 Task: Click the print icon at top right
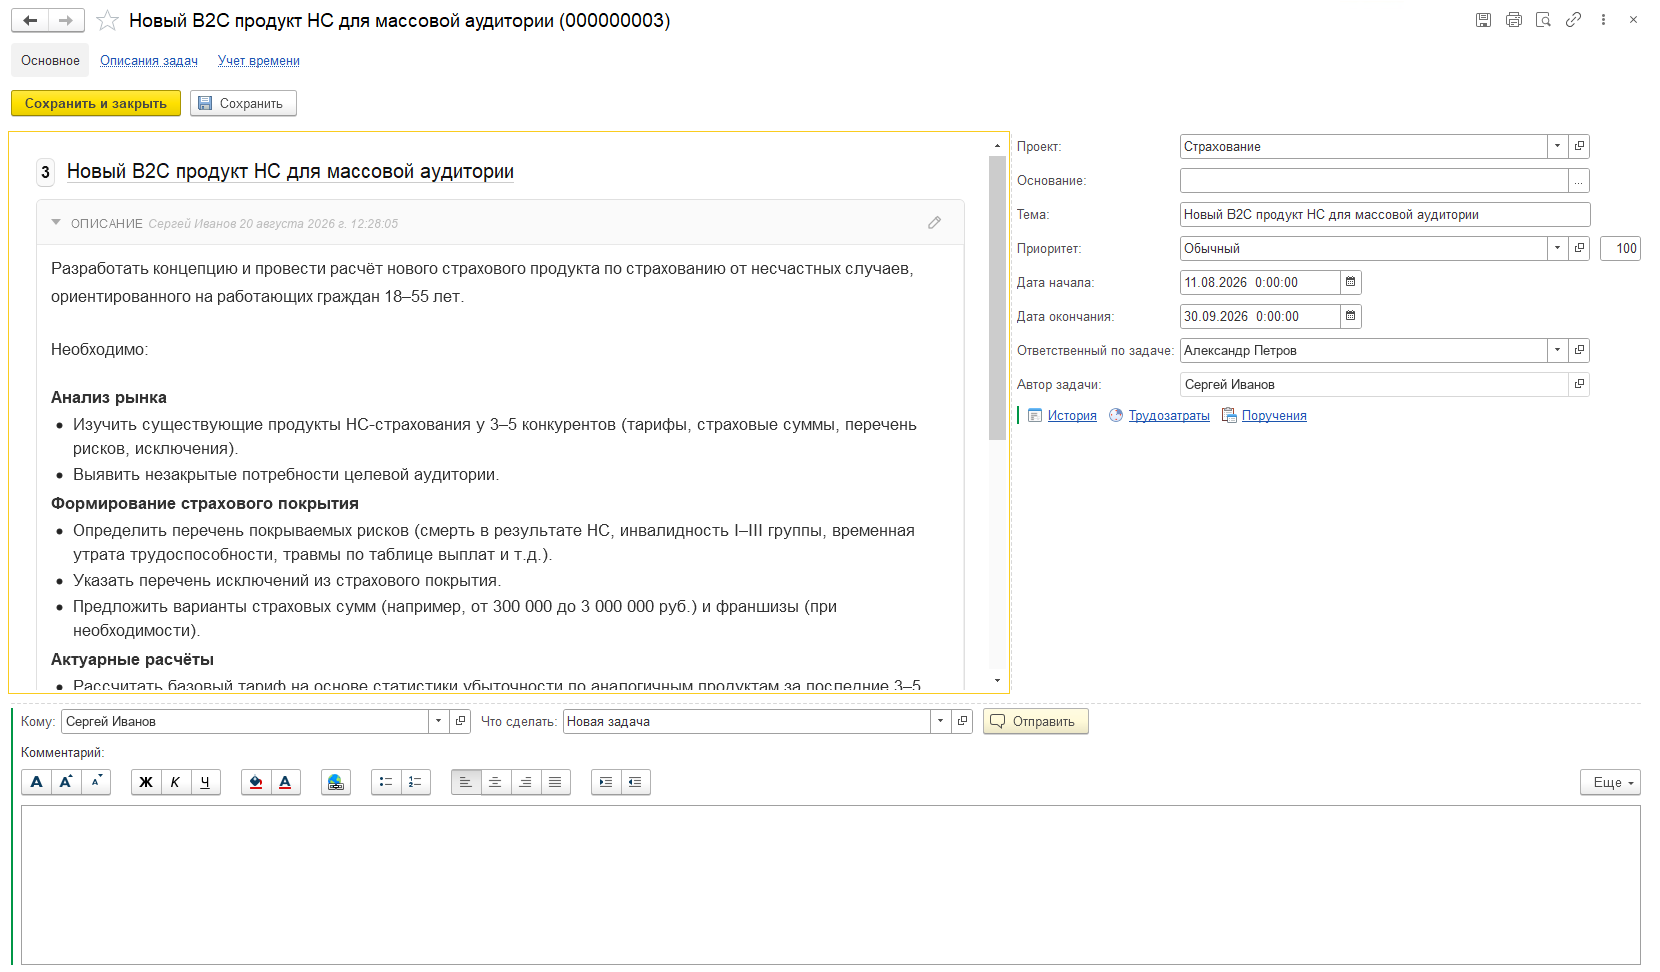[x=1513, y=20]
